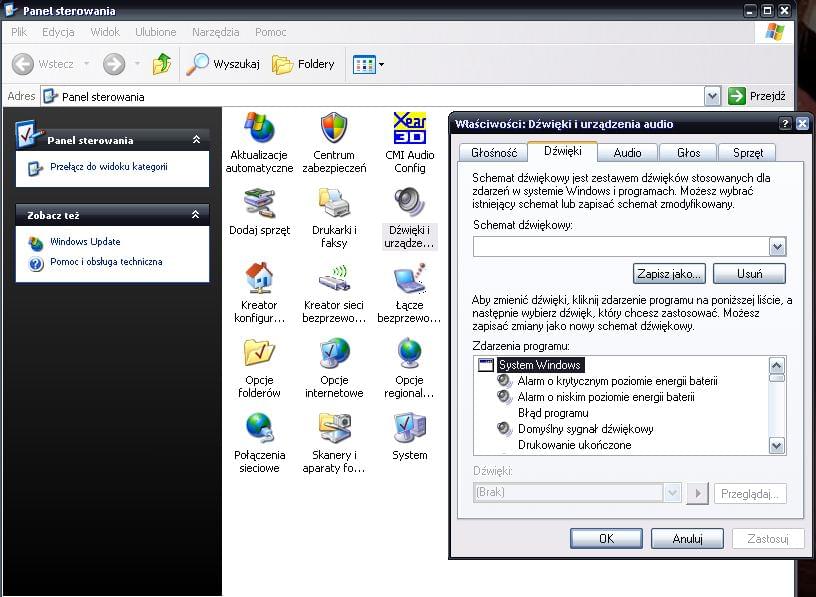This screenshot has height=597, width=816.
Task: Open the Plik menu
Action: 19,32
